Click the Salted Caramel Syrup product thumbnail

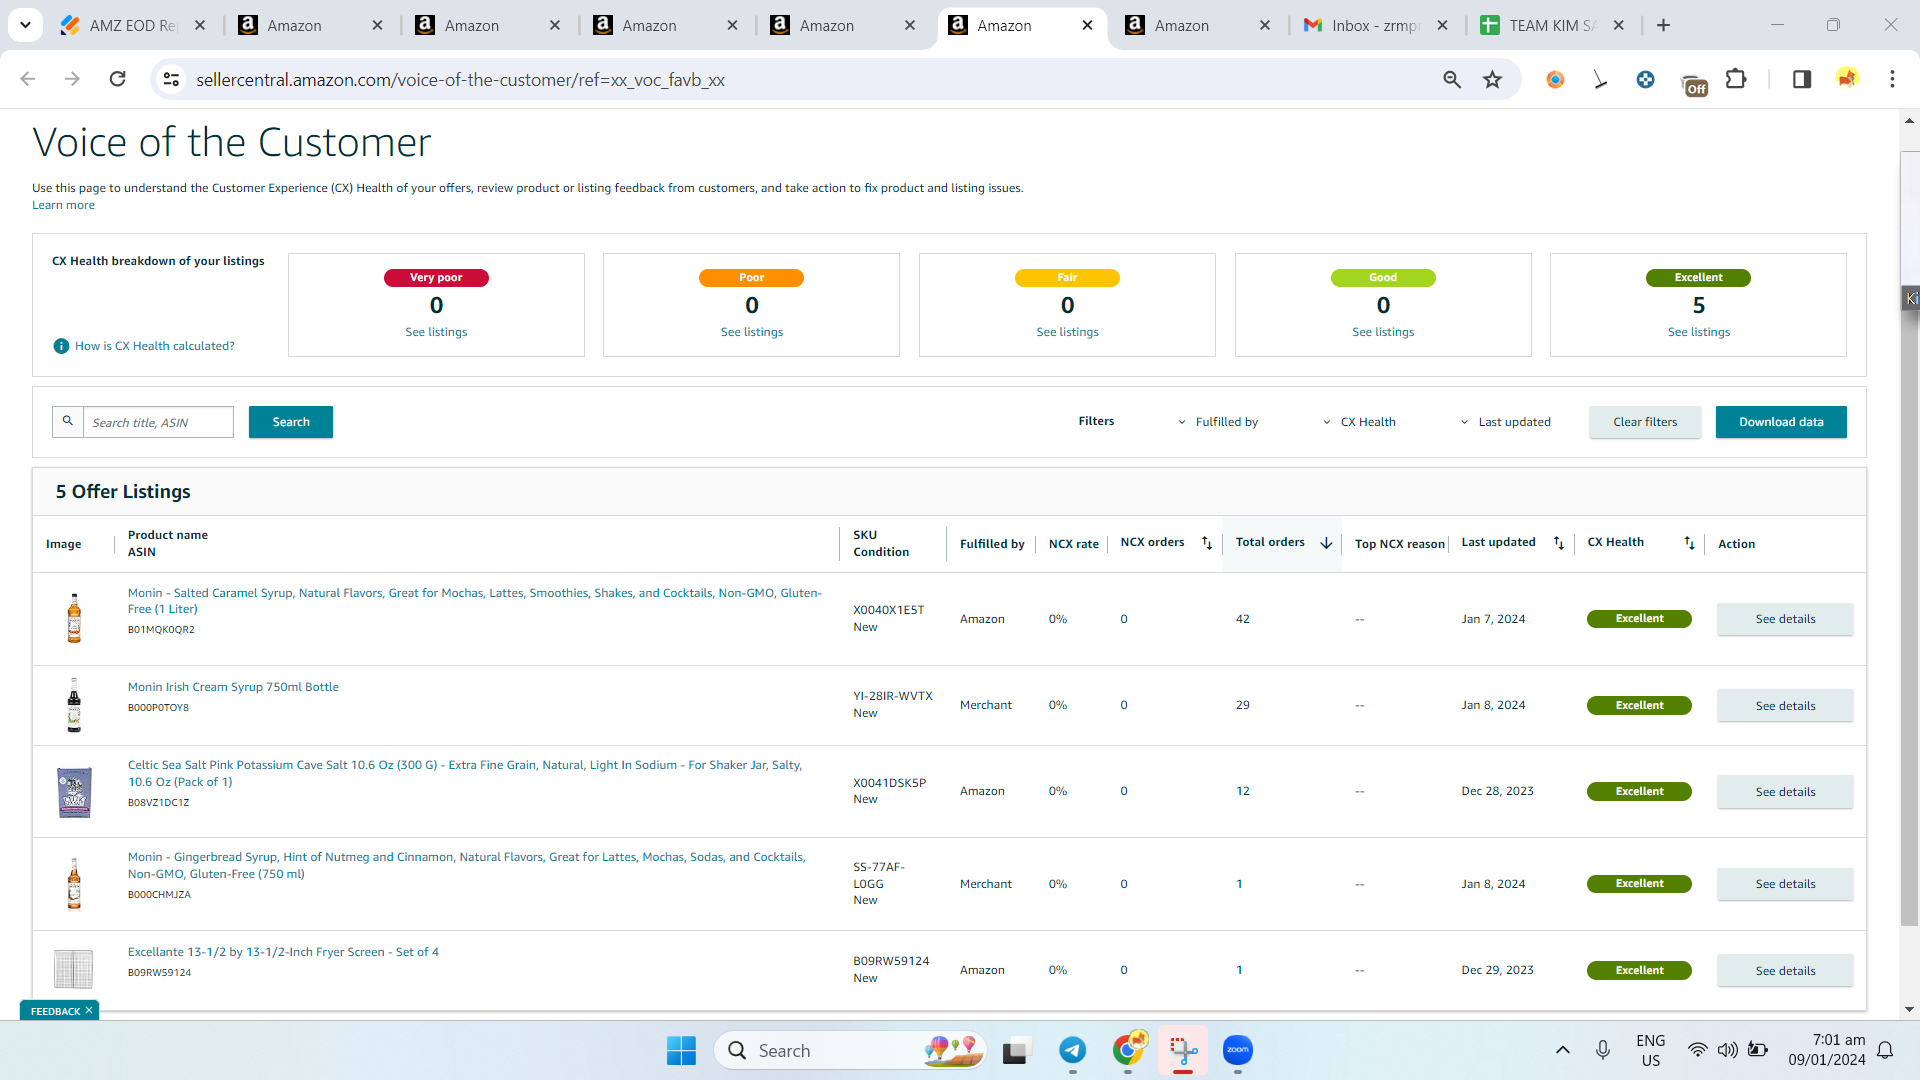point(74,618)
